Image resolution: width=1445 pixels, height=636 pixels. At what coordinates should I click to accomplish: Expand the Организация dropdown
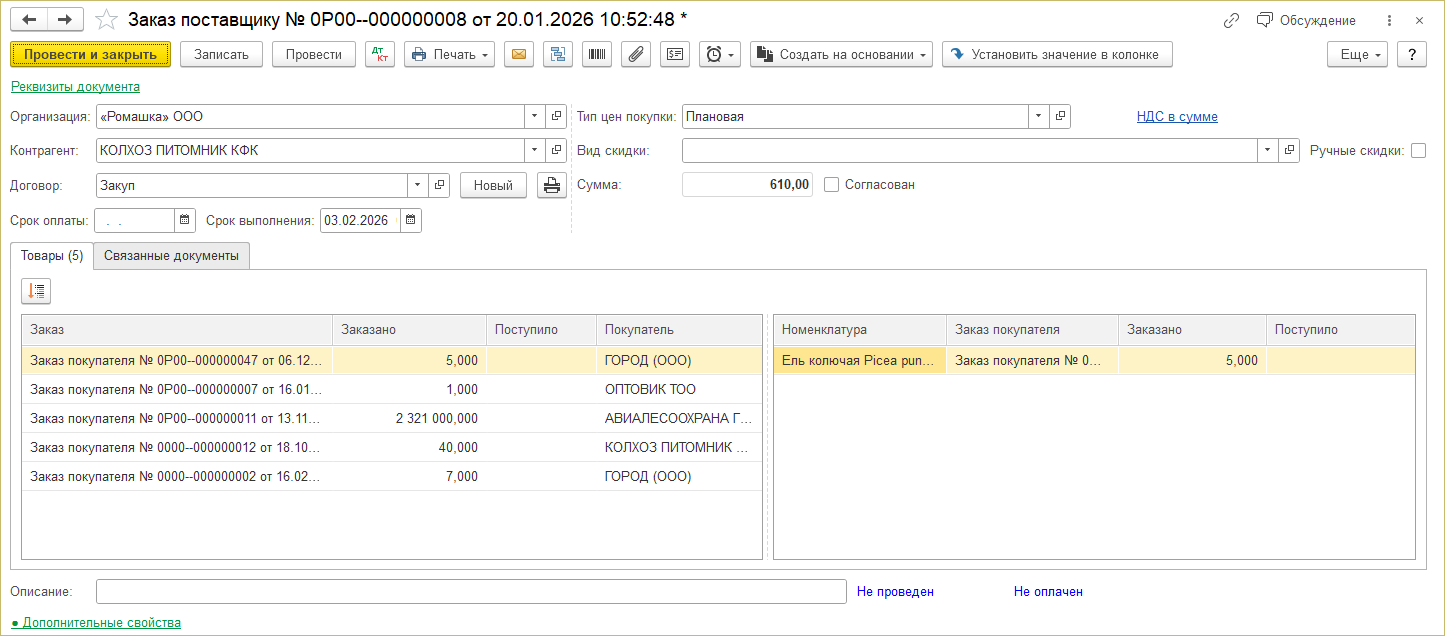(x=535, y=117)
